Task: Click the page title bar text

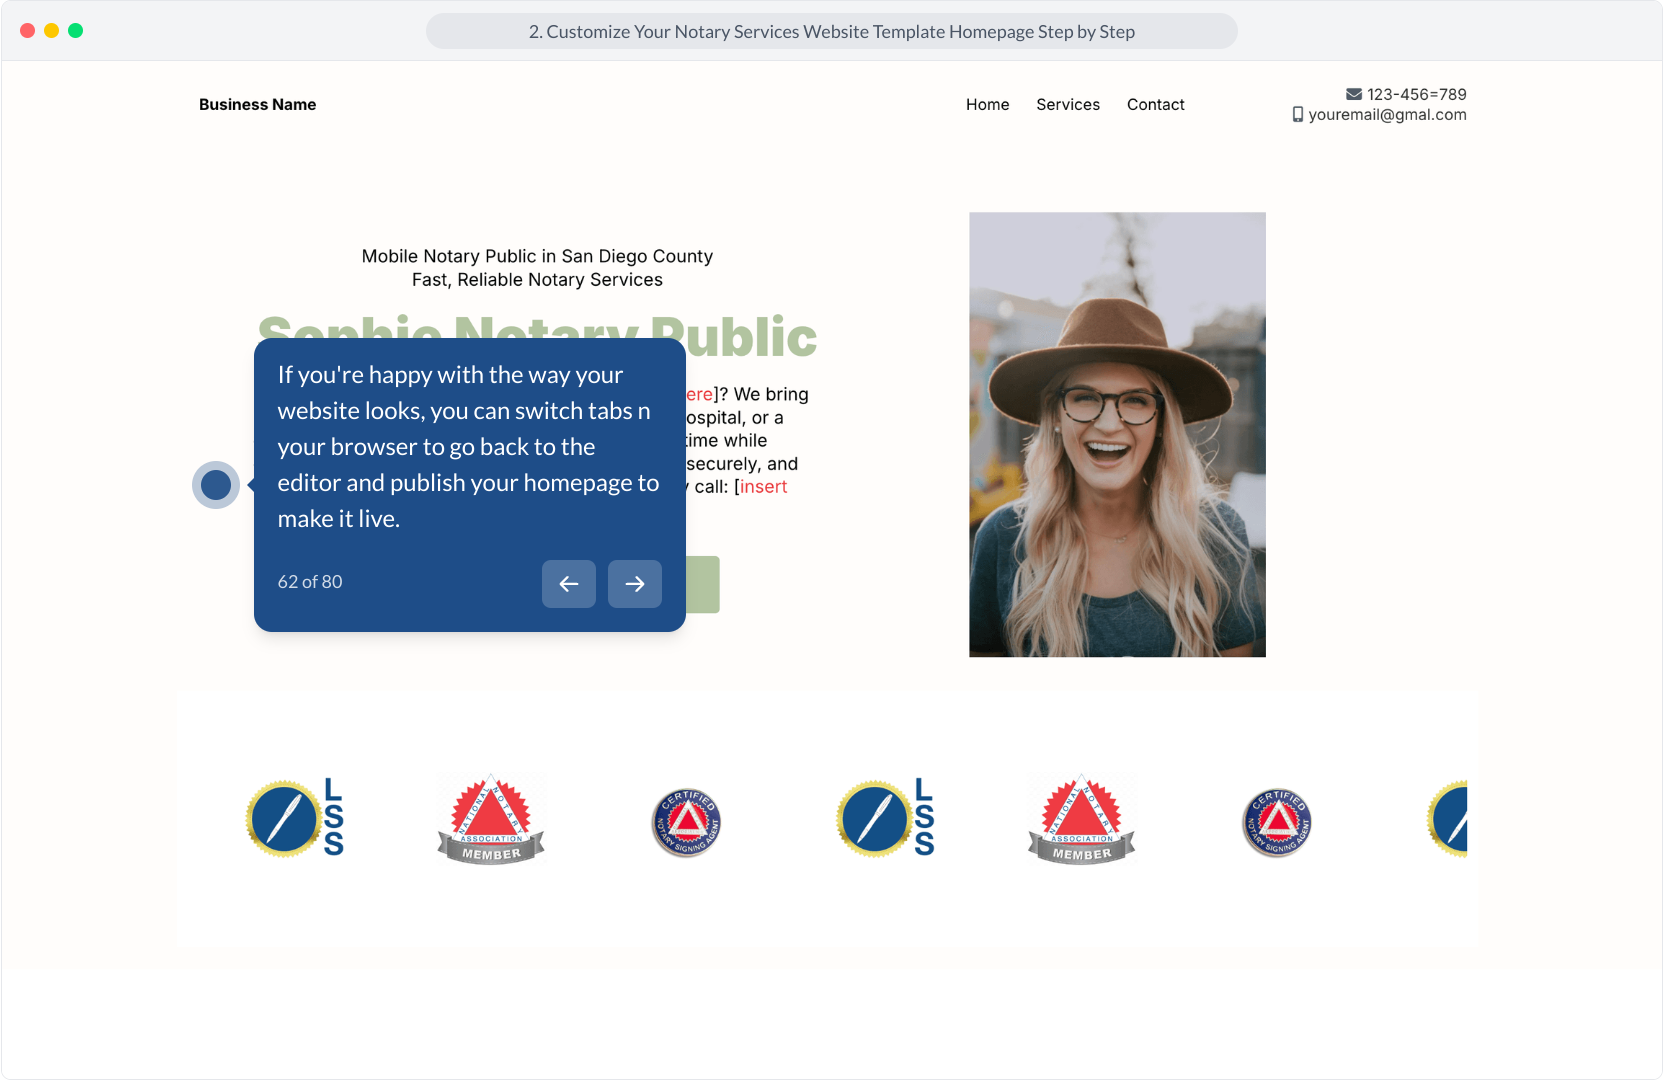Action: click(x=832, y=31)
